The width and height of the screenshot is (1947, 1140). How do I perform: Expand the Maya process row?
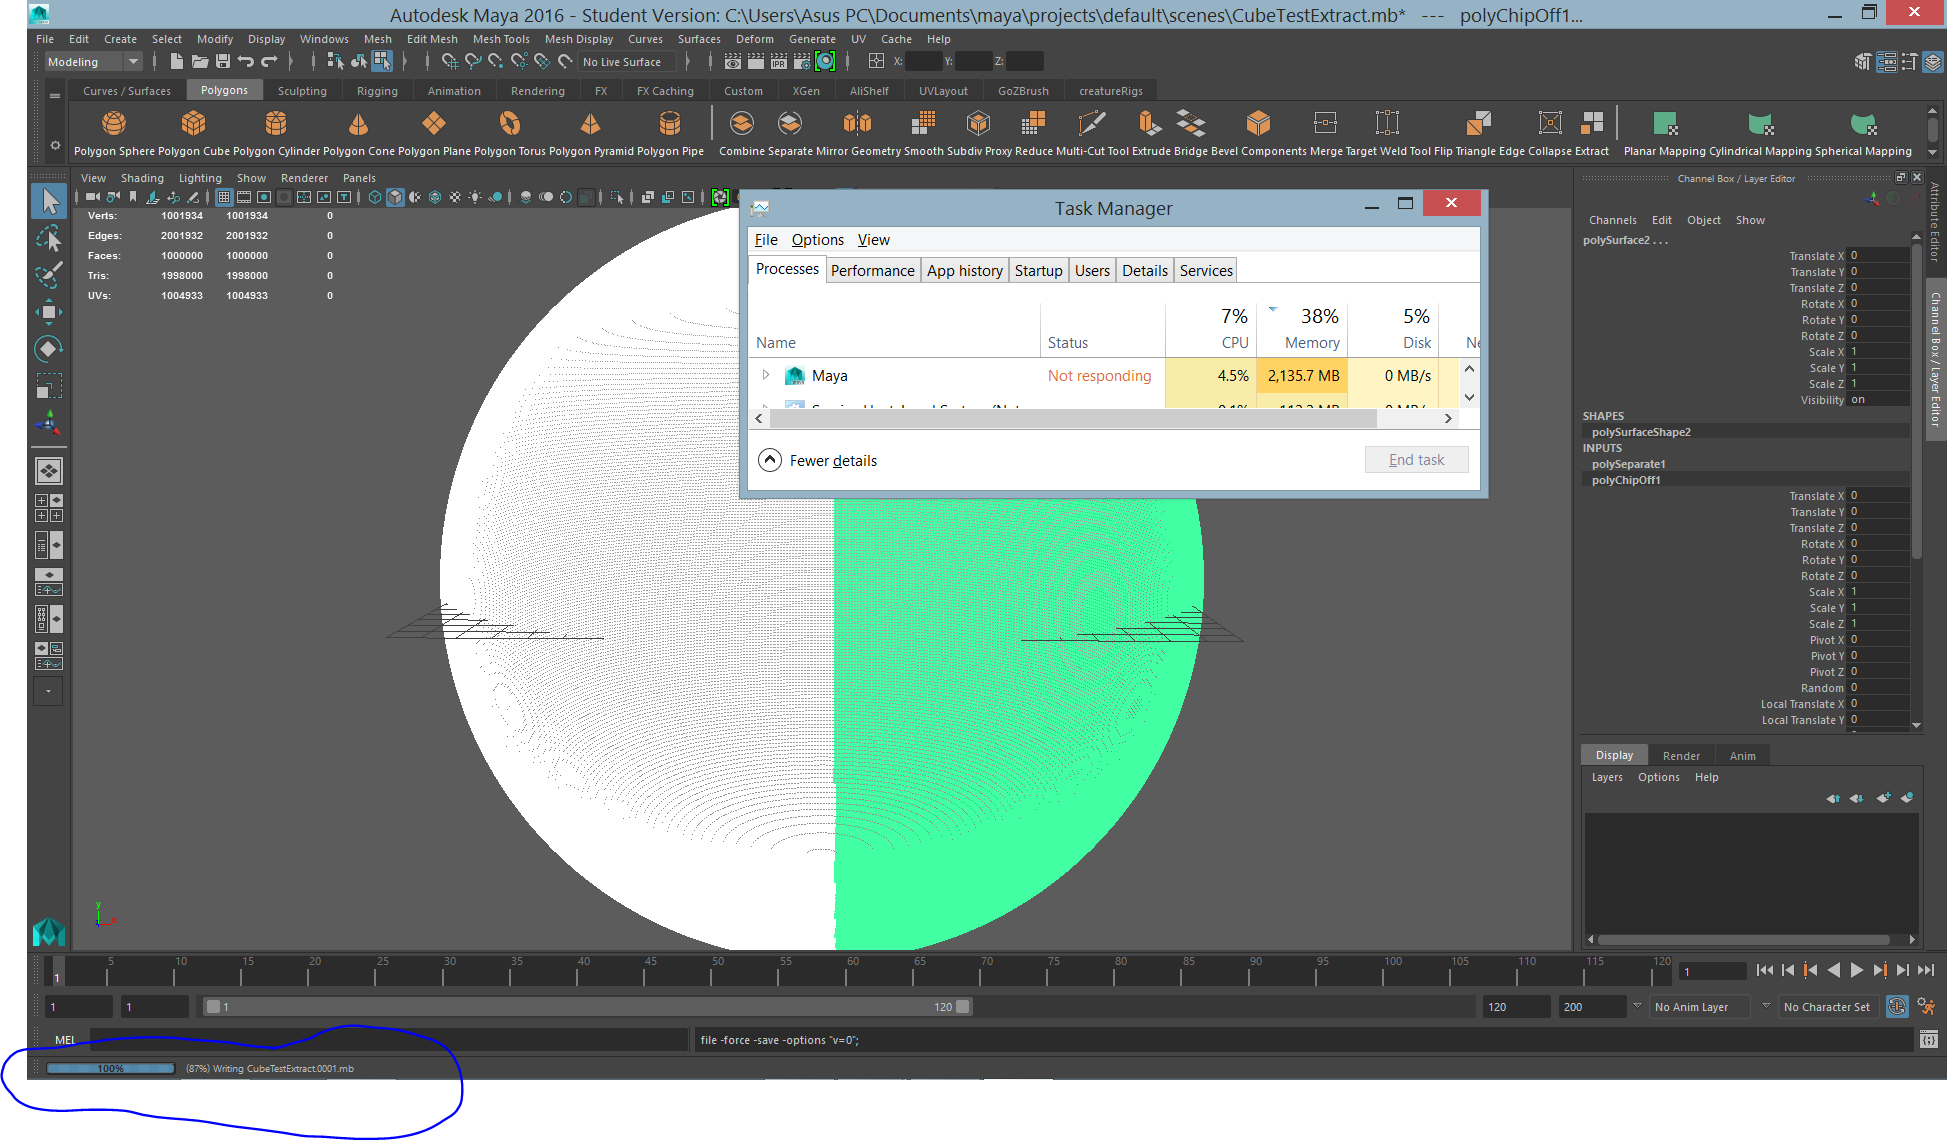766,375
